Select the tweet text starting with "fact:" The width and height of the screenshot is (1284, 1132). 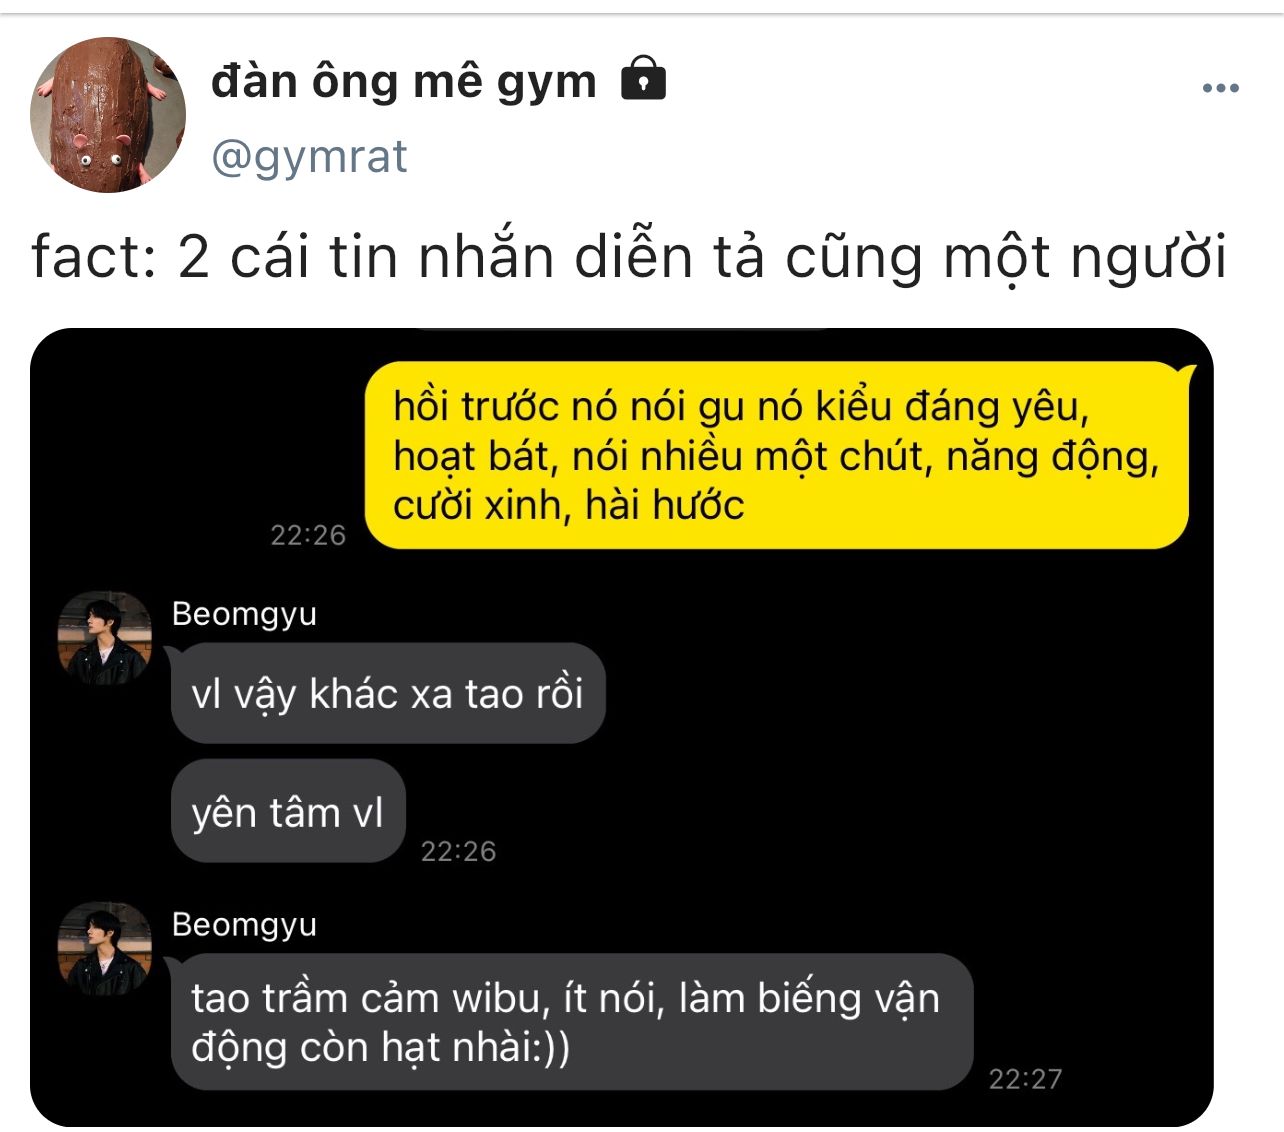(629, 257)
